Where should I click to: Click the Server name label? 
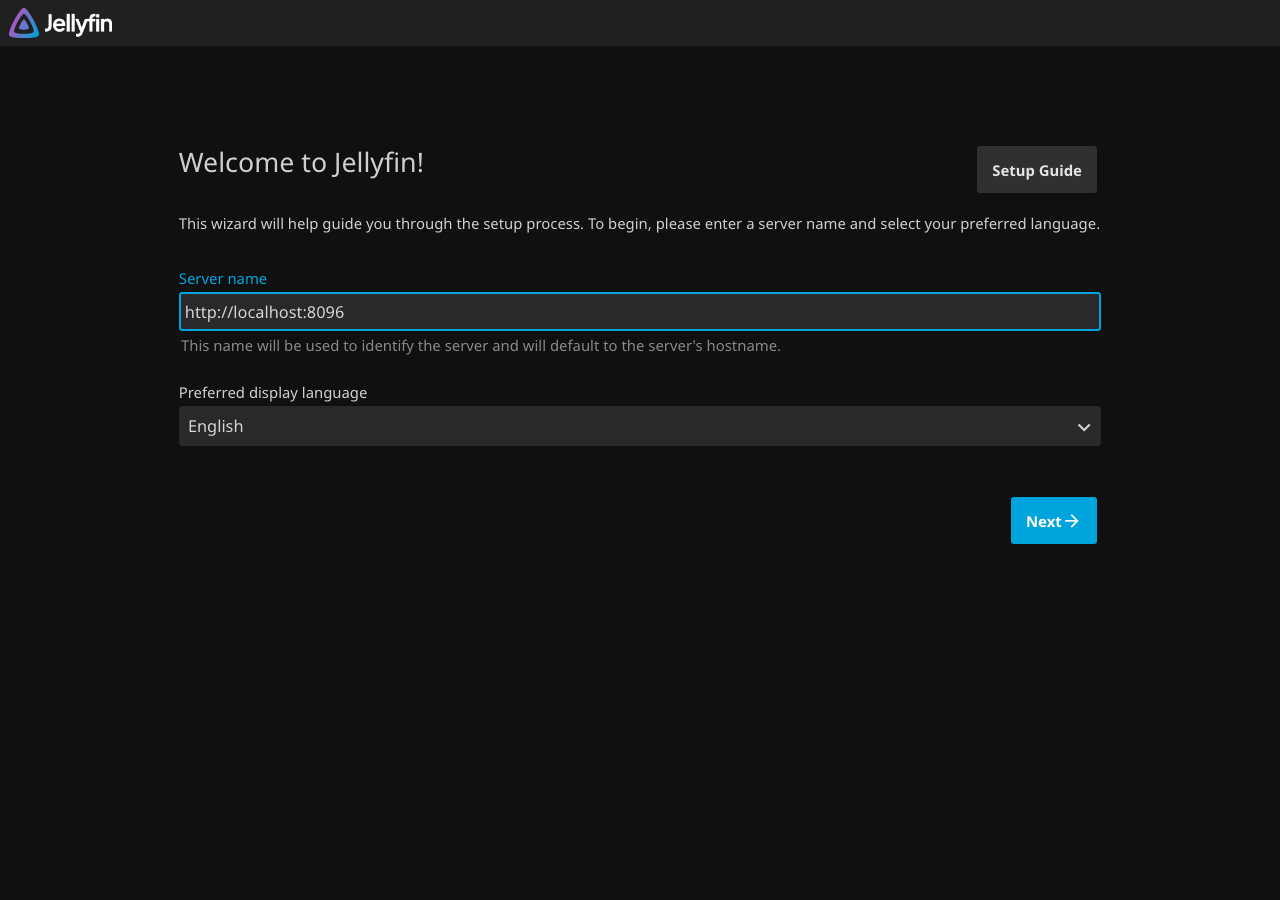(x=223, y=279)
